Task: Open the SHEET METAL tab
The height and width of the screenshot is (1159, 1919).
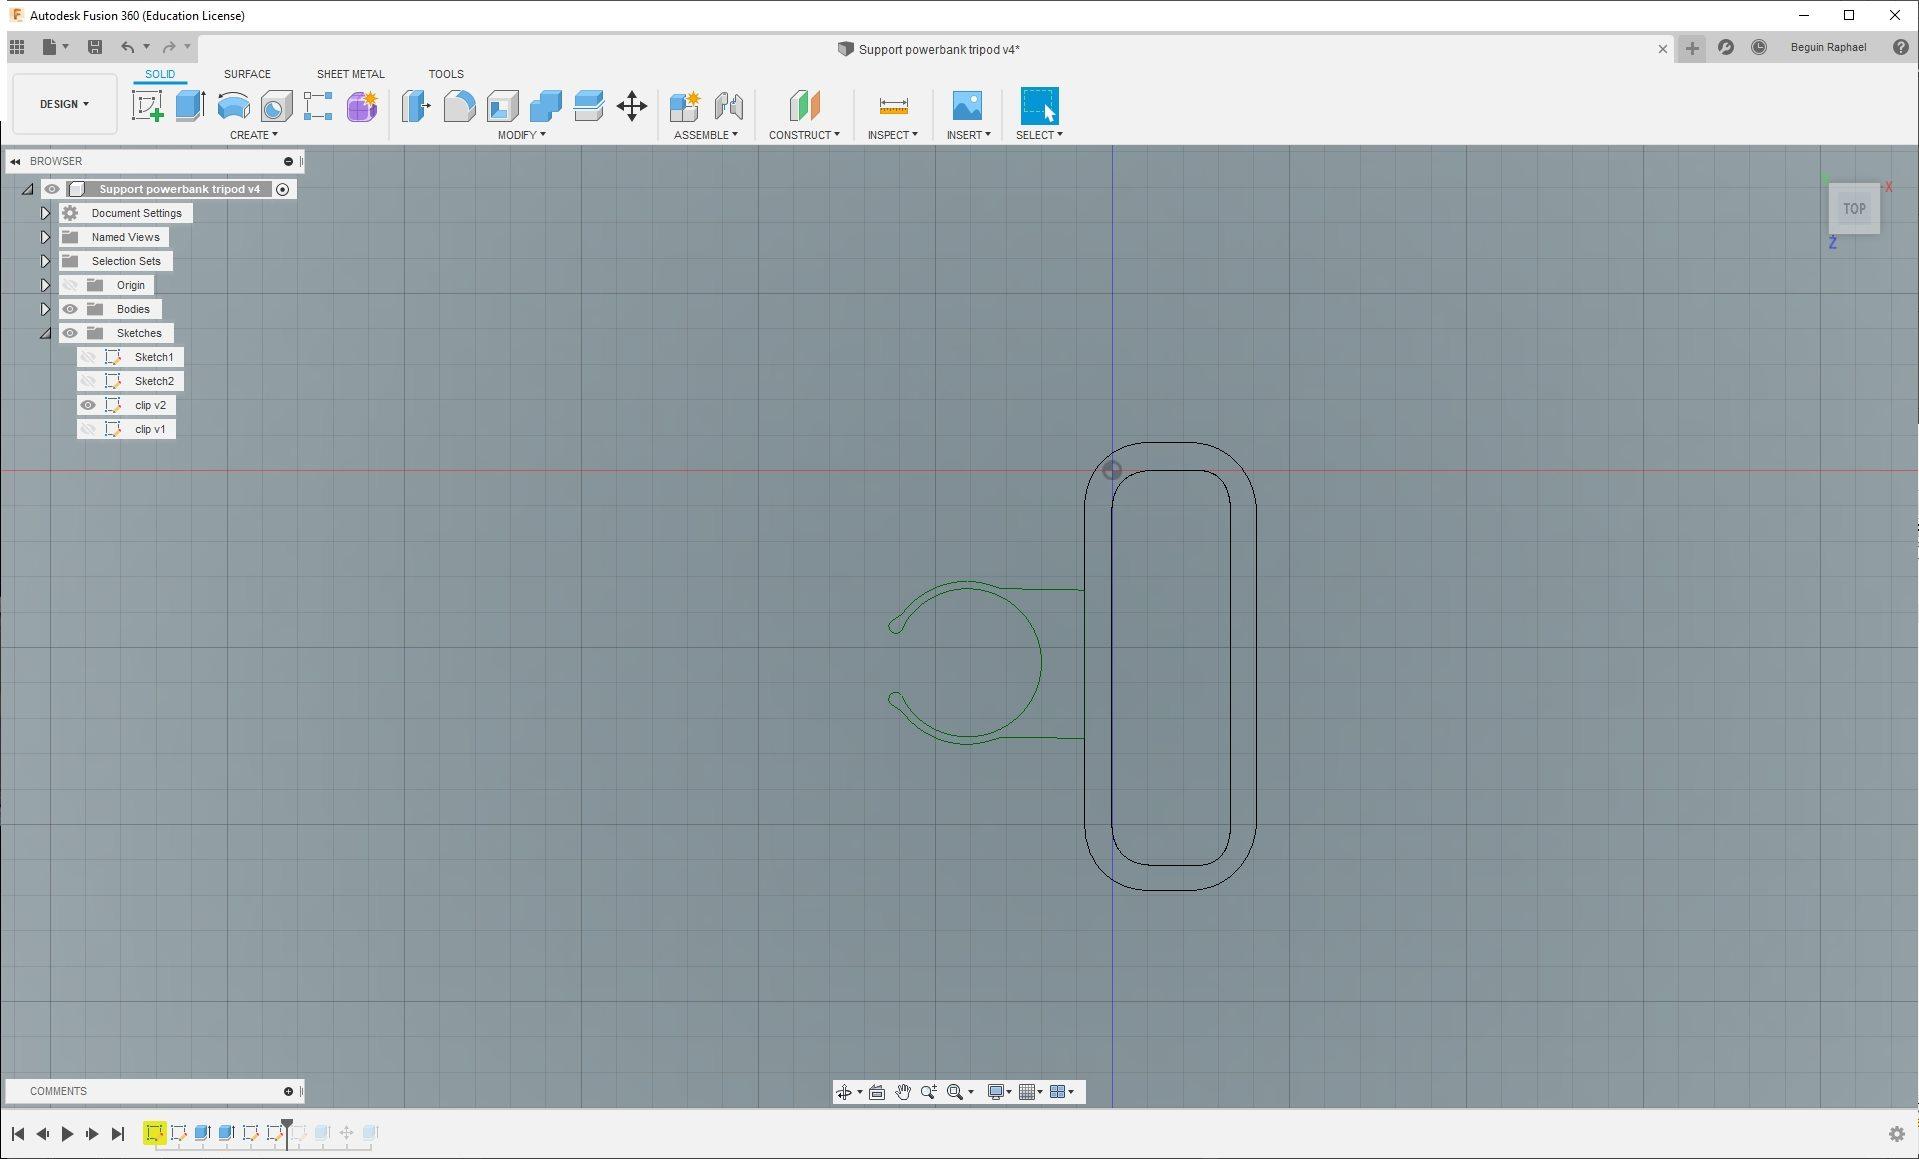Action: click(x=350, y=74)
